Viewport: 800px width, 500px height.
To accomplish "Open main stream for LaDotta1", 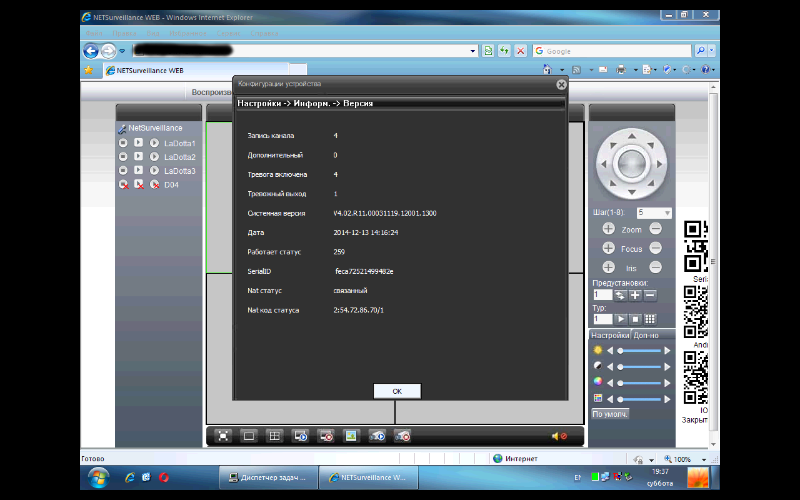I will pyautogui.click(x=138, y=143).
